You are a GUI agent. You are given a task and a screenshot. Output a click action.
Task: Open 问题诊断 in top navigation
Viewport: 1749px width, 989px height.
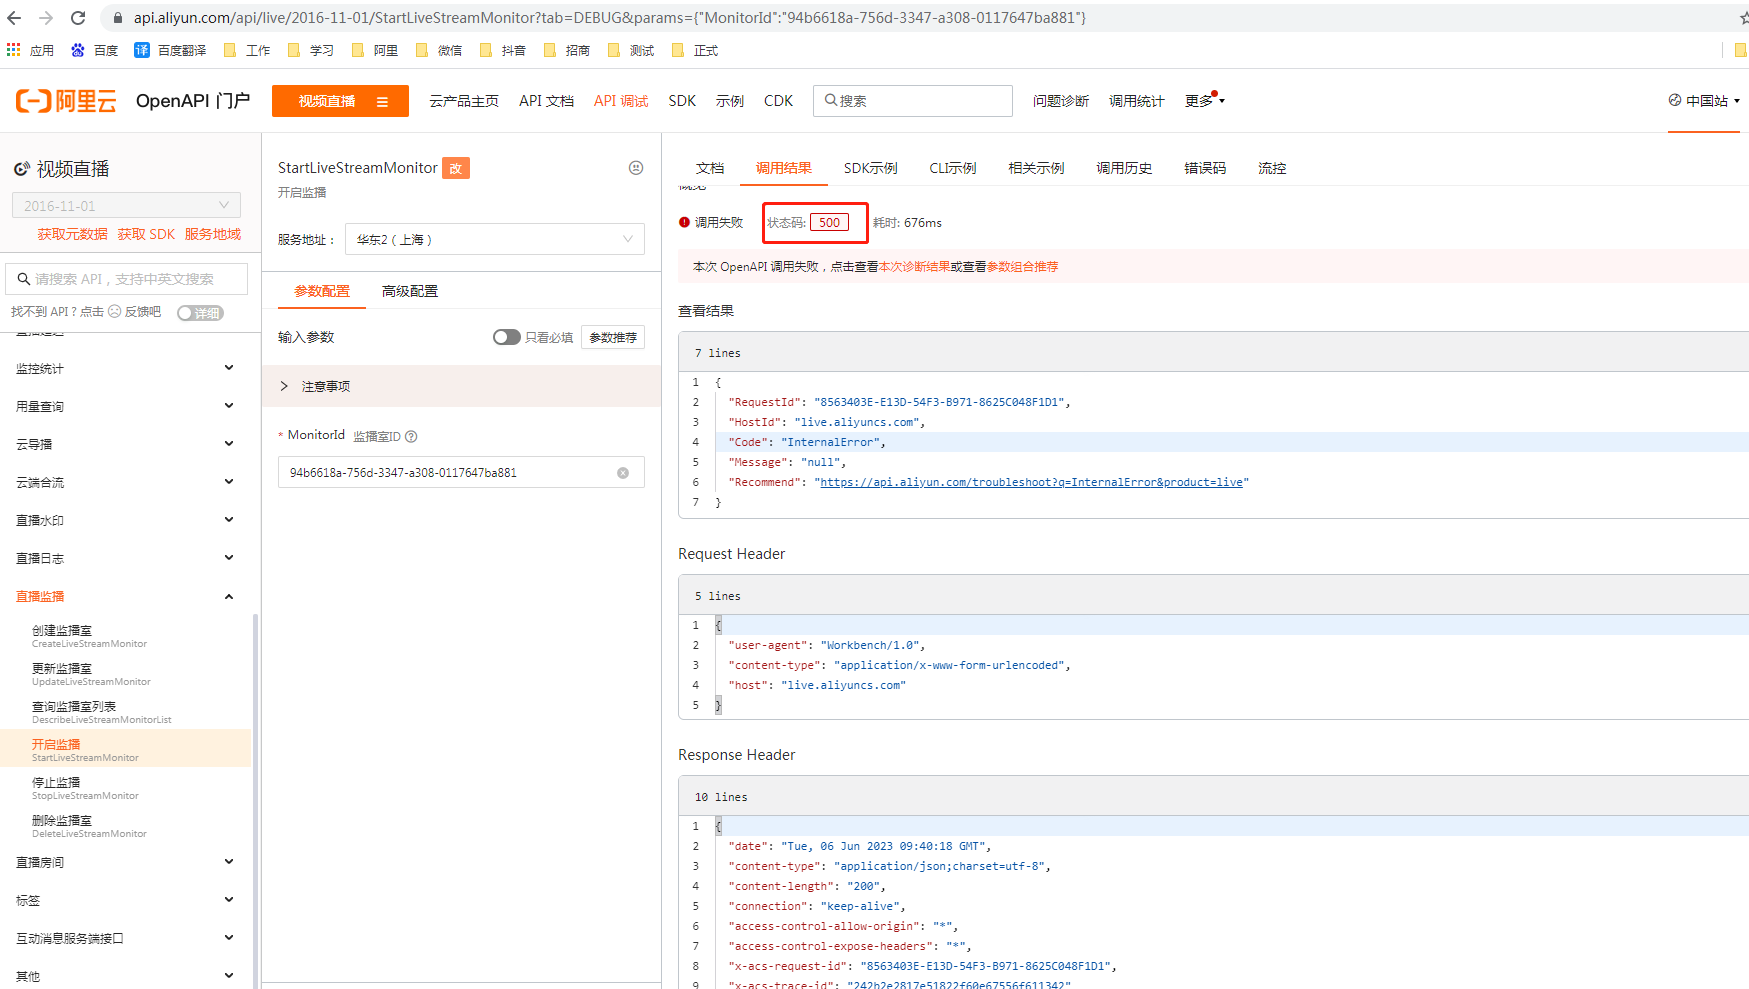[x=1061, y=101]
